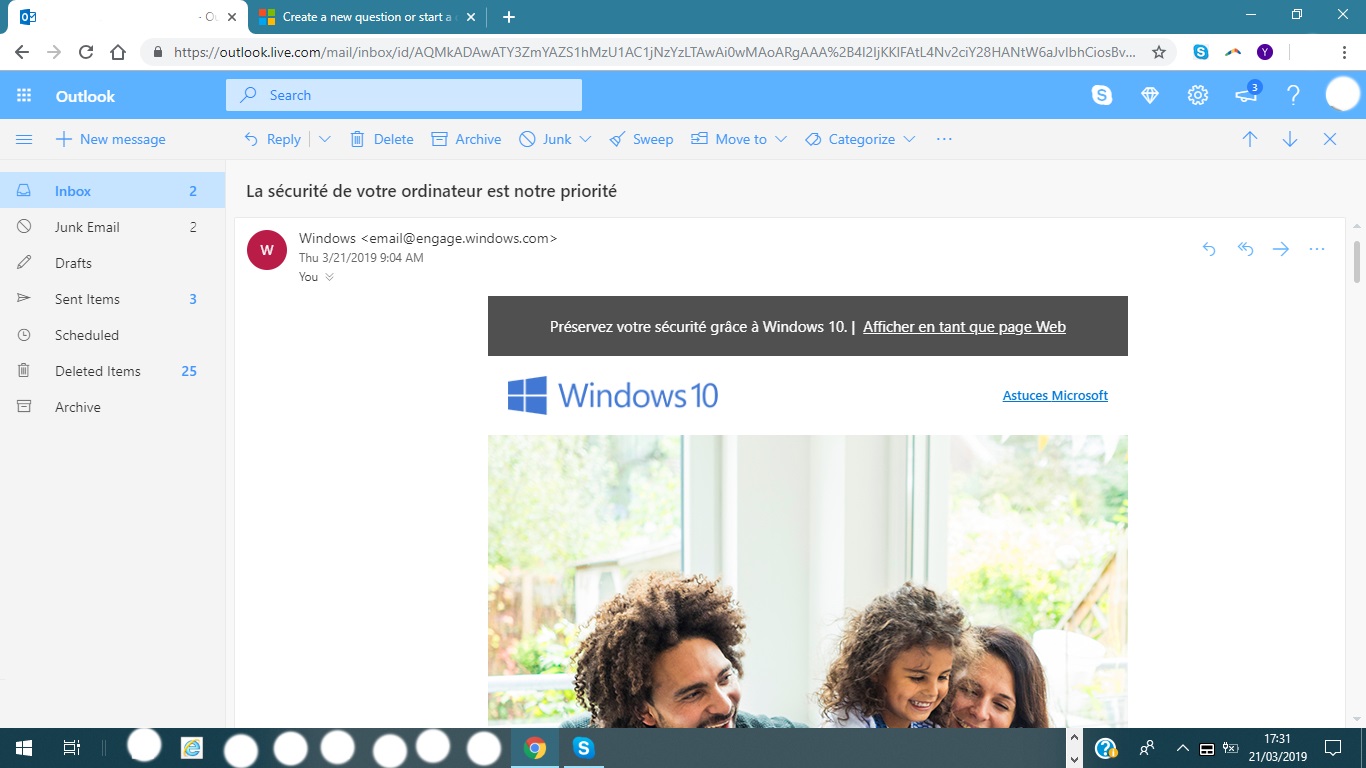Open Task View on the taskbar
The image size is (1366, 768).
click(x=71, y=747)
